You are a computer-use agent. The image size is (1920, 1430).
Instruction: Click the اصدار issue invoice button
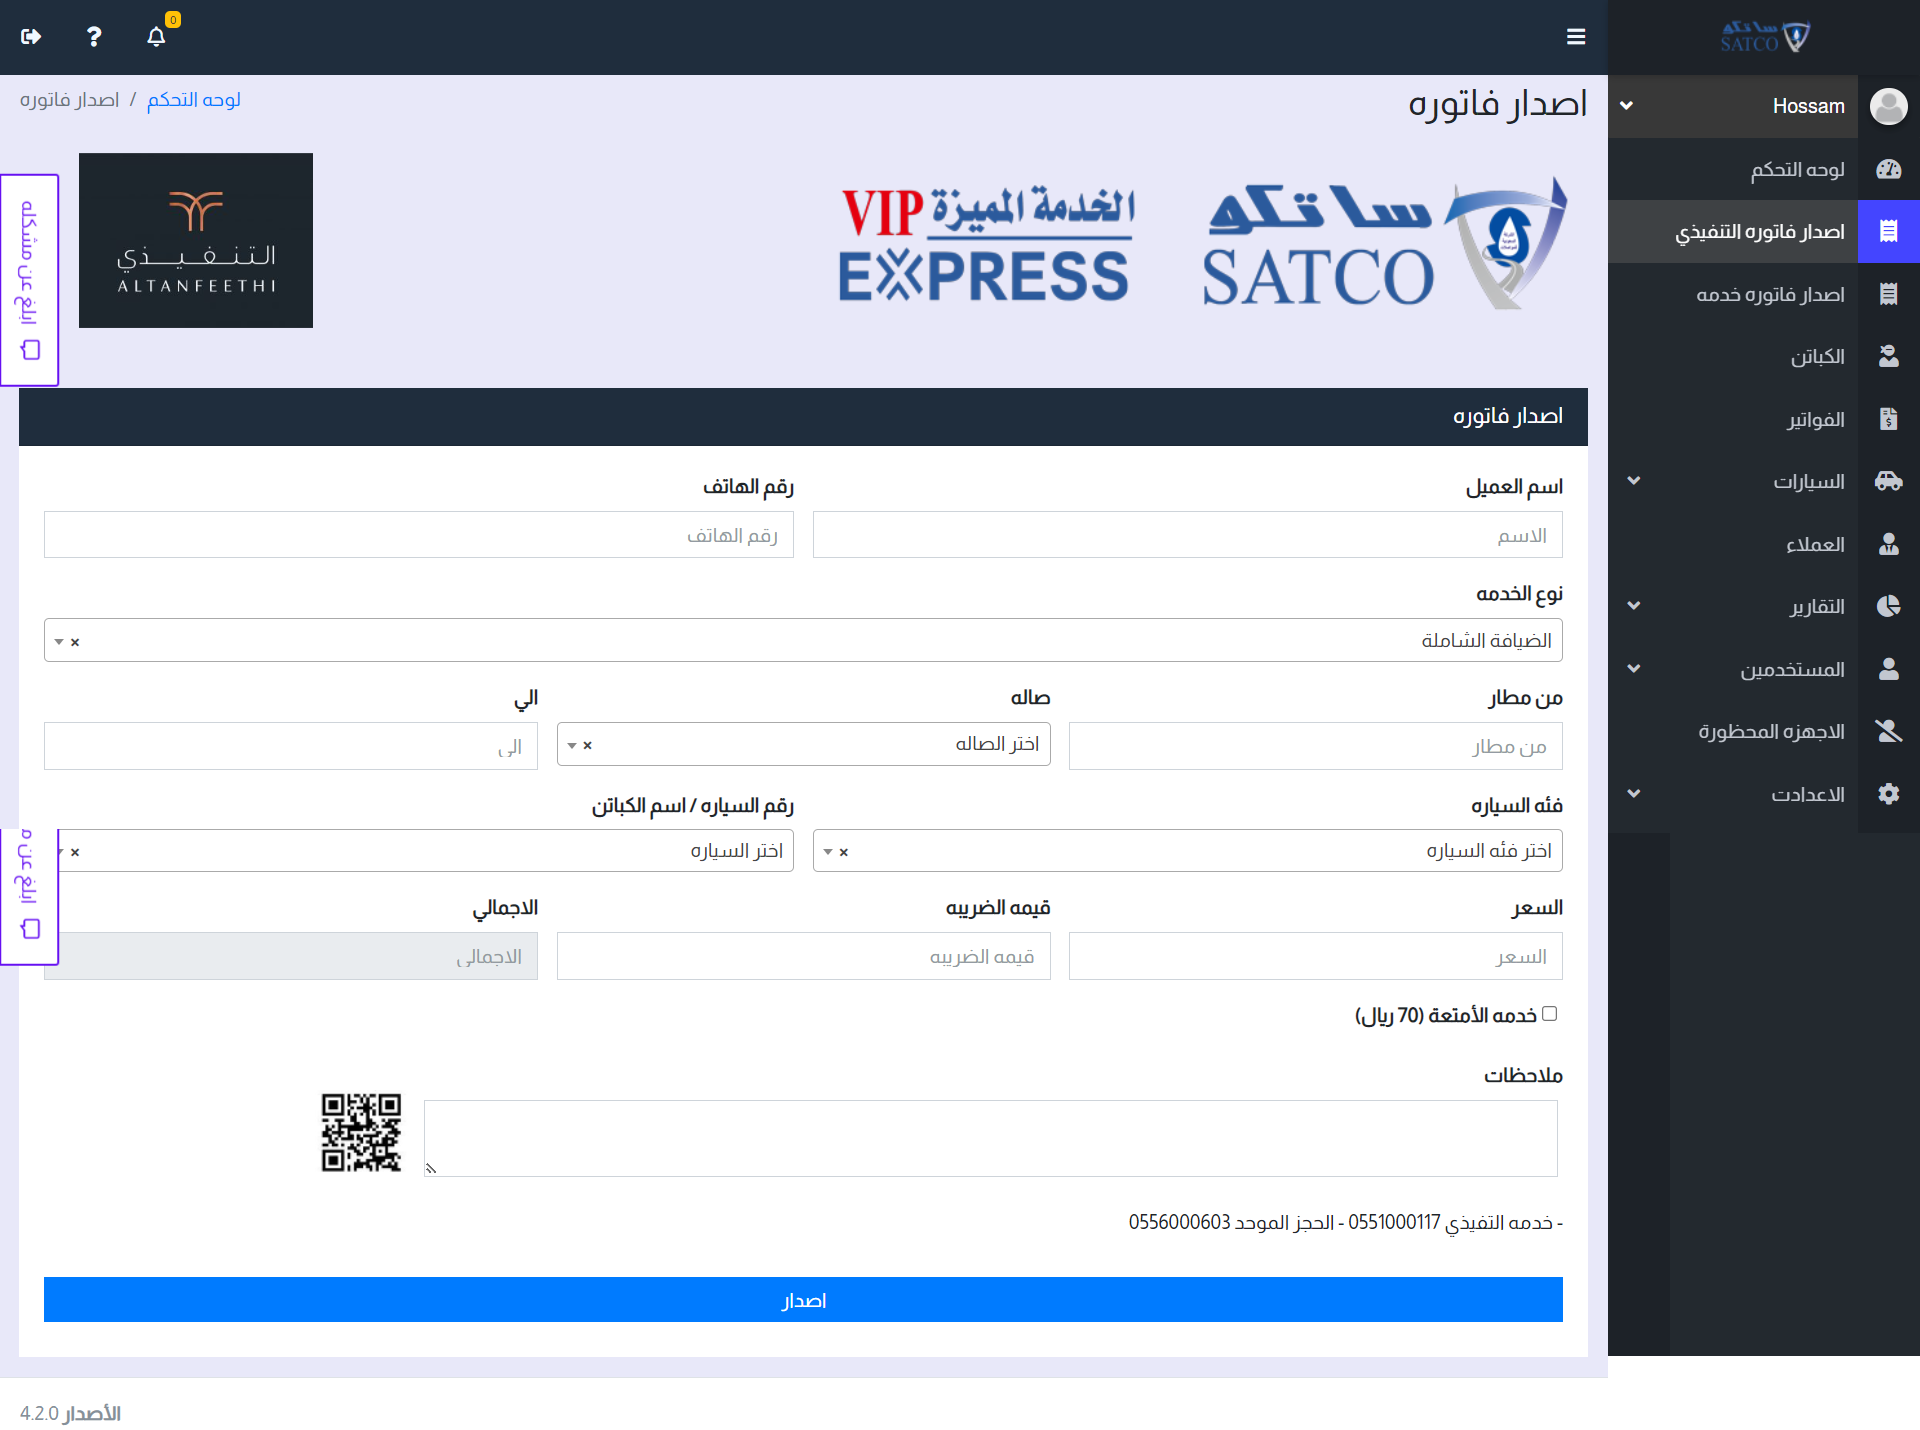[x=803, y=1299]
